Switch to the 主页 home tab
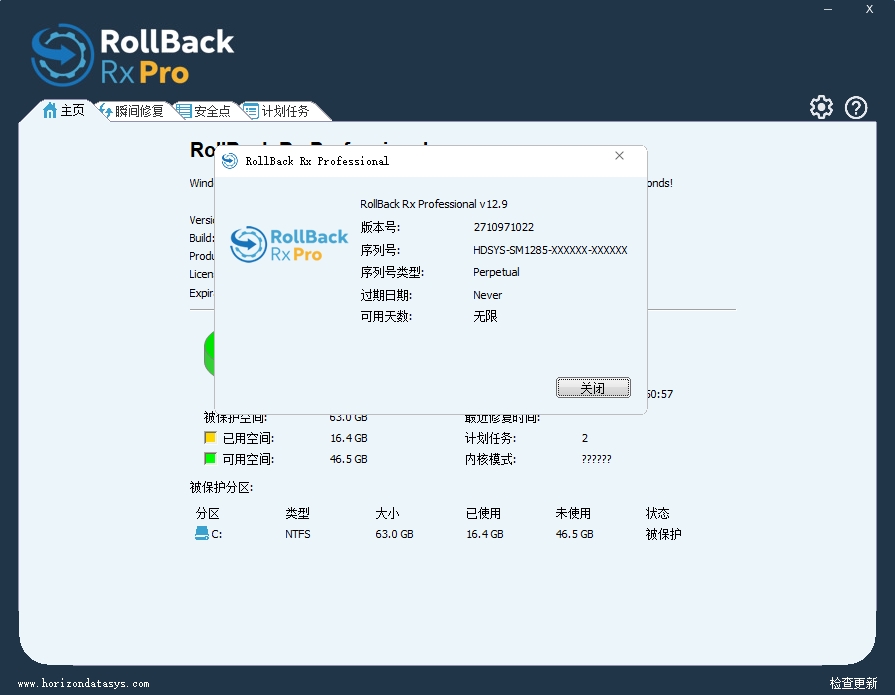Viewport: 895px width, 695px height. (x=64, y=110)
